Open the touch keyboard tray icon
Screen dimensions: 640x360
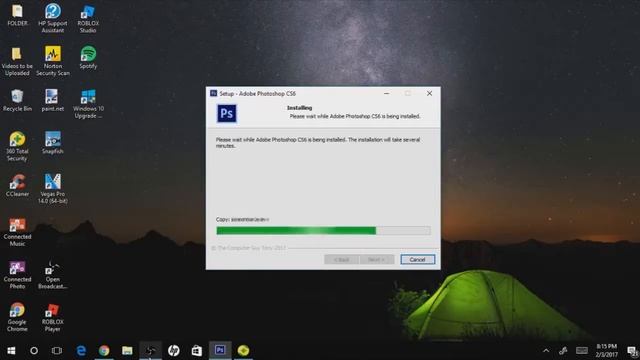pos(582,351)
